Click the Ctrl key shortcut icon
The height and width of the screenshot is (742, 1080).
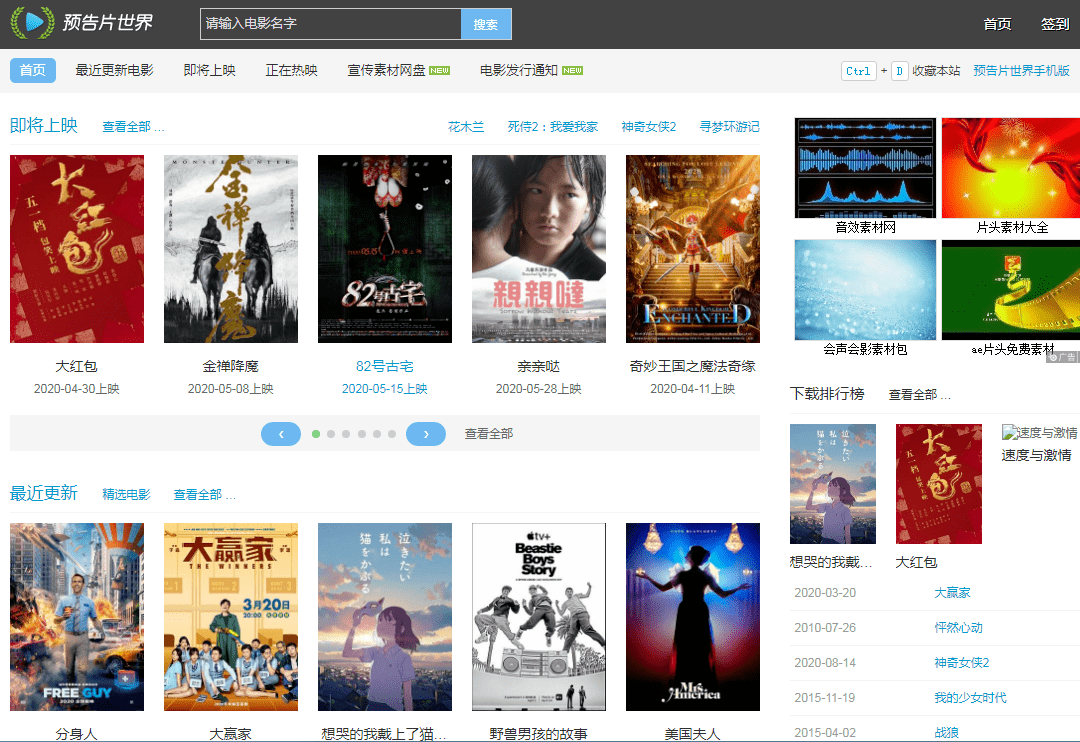[x=858, y=71]
